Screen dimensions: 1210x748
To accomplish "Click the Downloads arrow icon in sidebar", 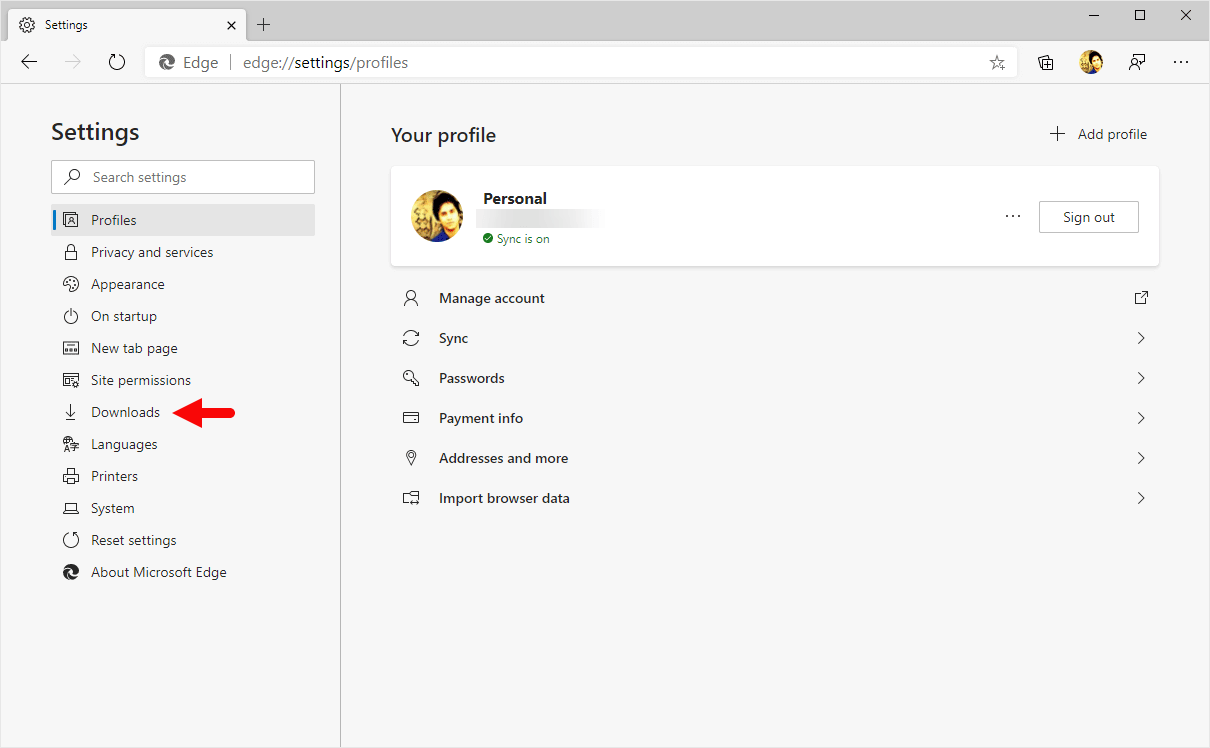I will (71, 411).
